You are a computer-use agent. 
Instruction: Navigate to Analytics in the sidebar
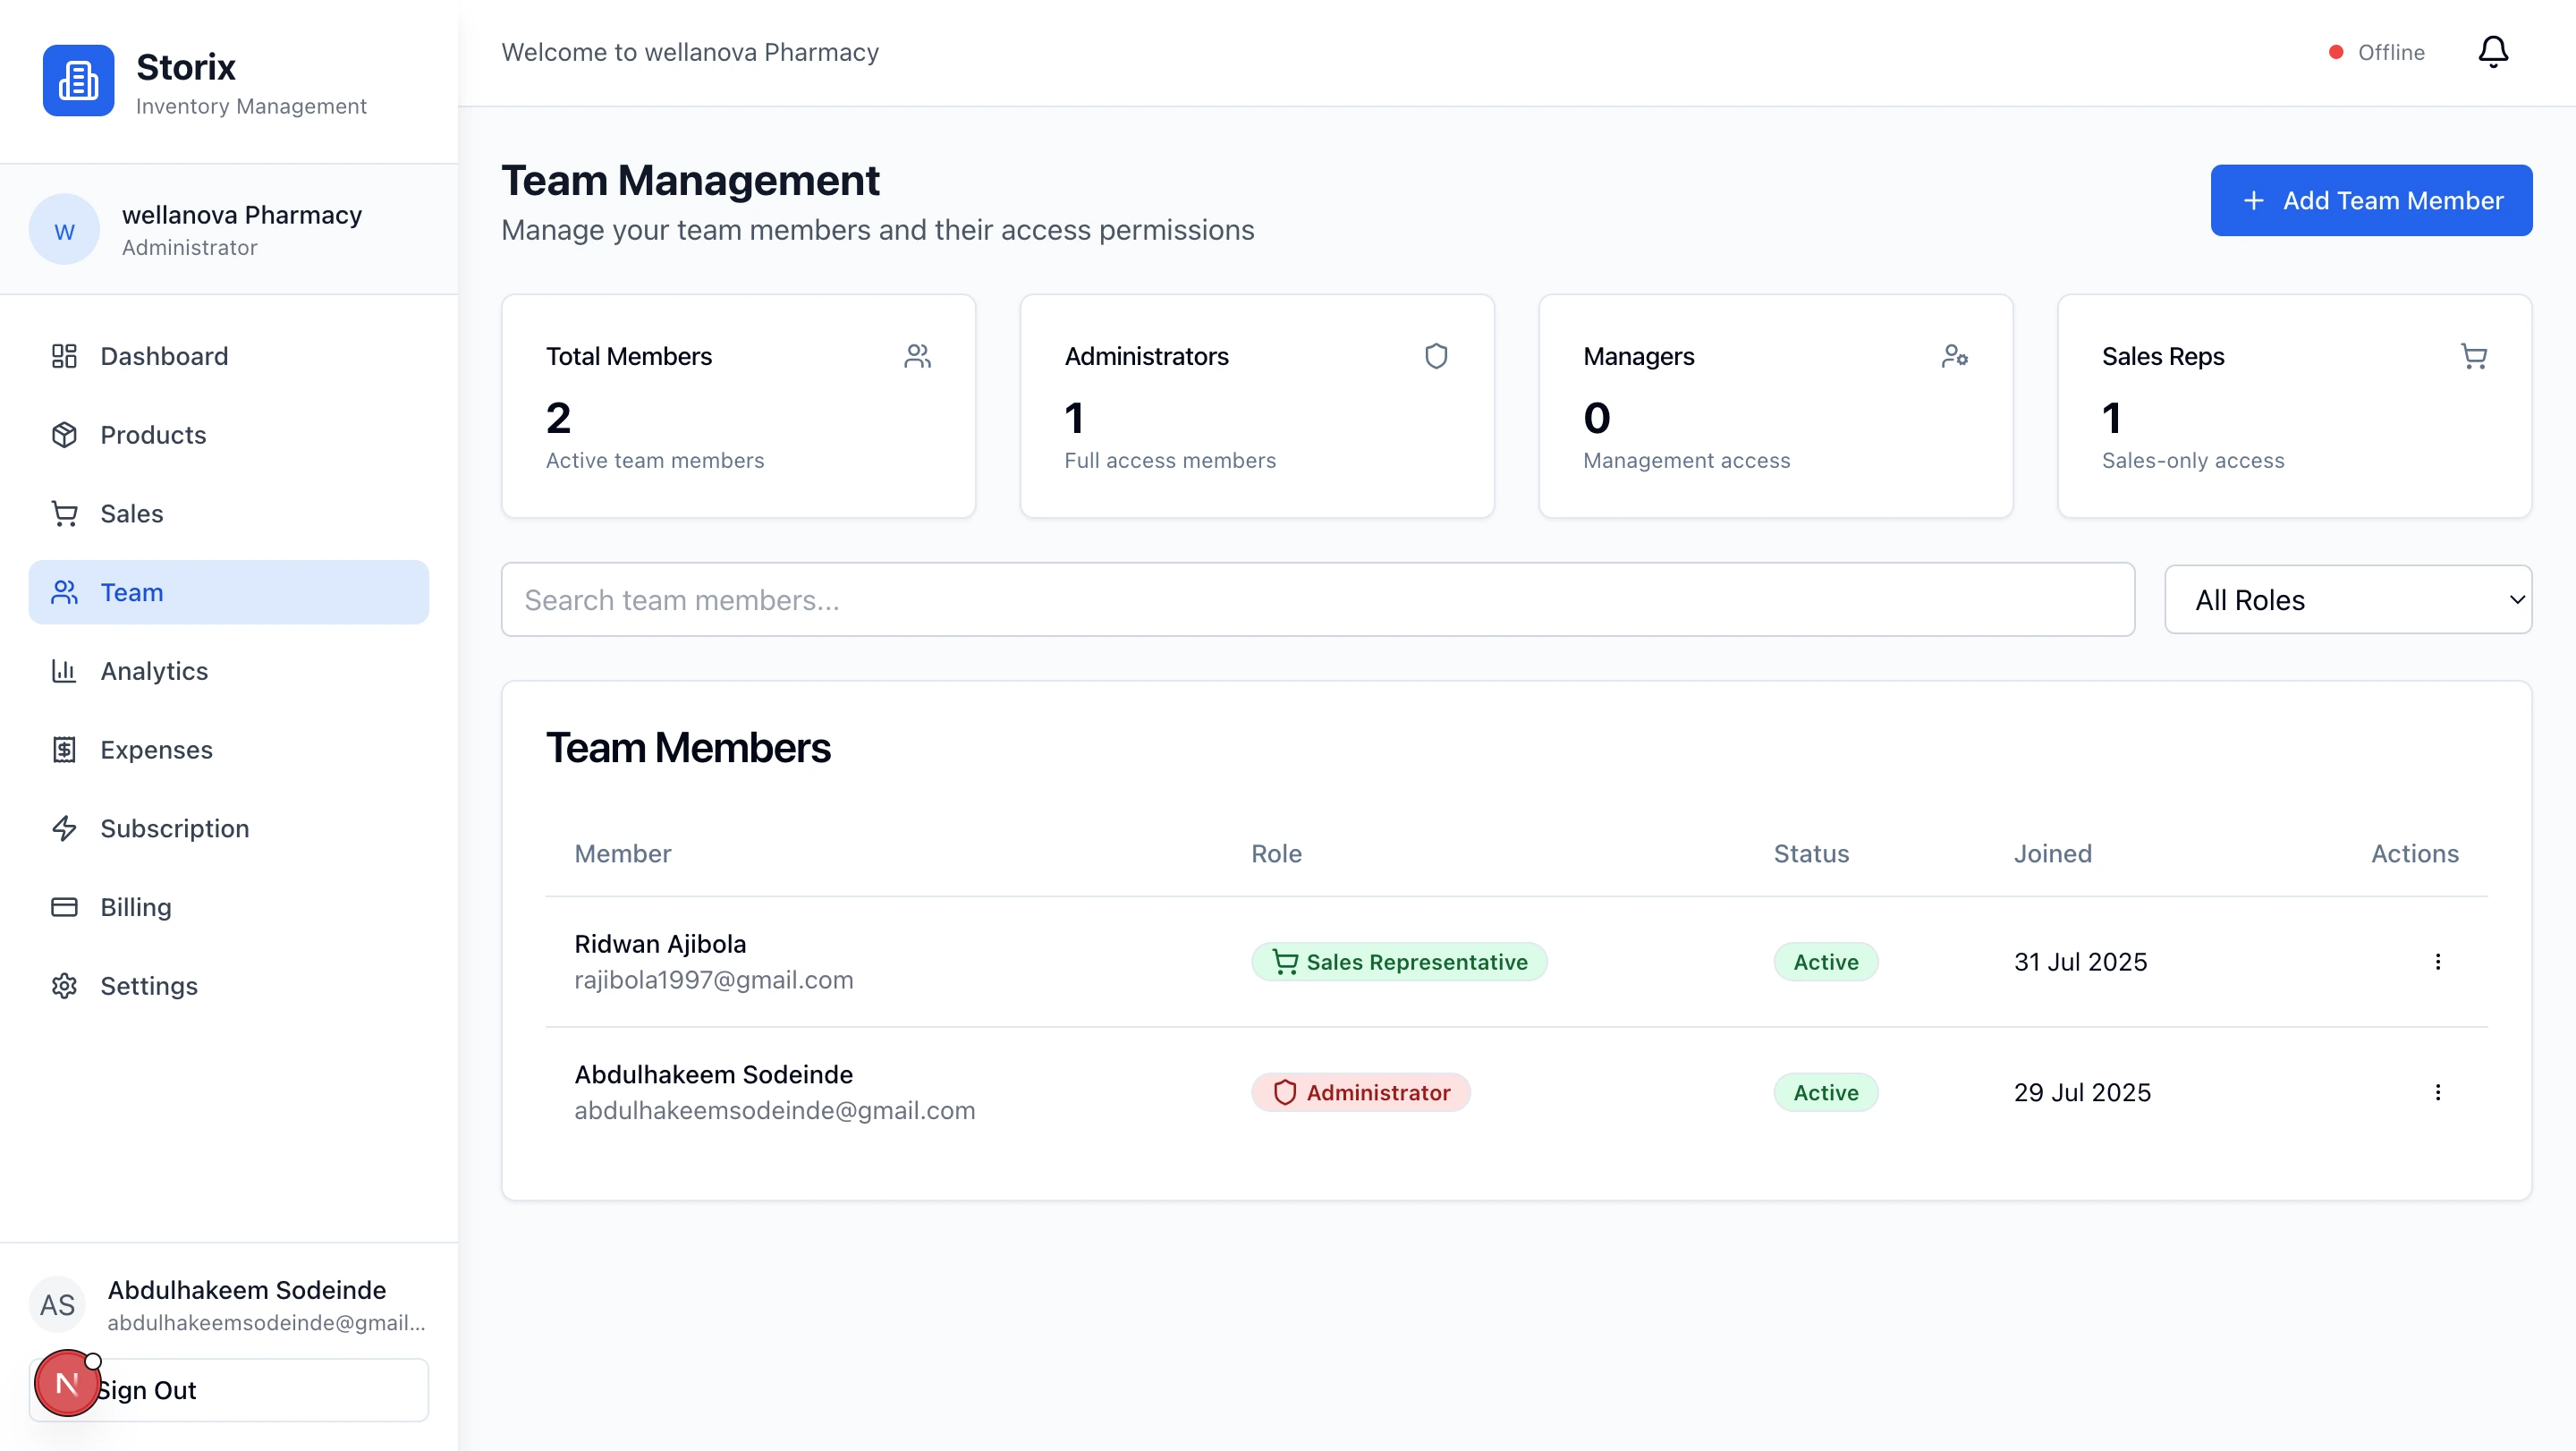[154, 671]
